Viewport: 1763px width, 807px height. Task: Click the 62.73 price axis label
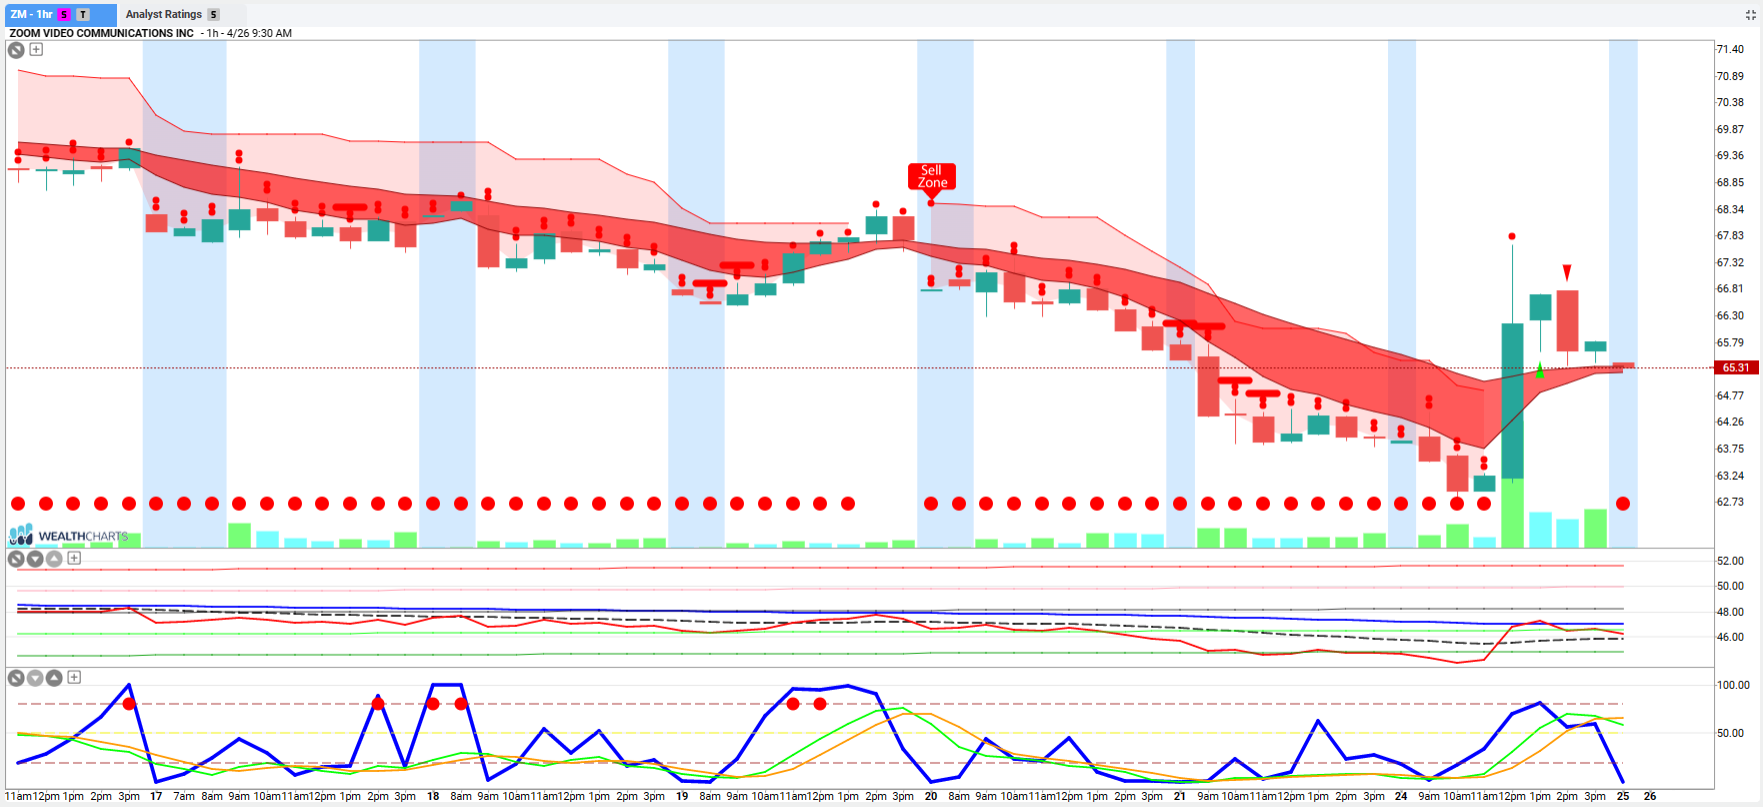(1730, 502)
